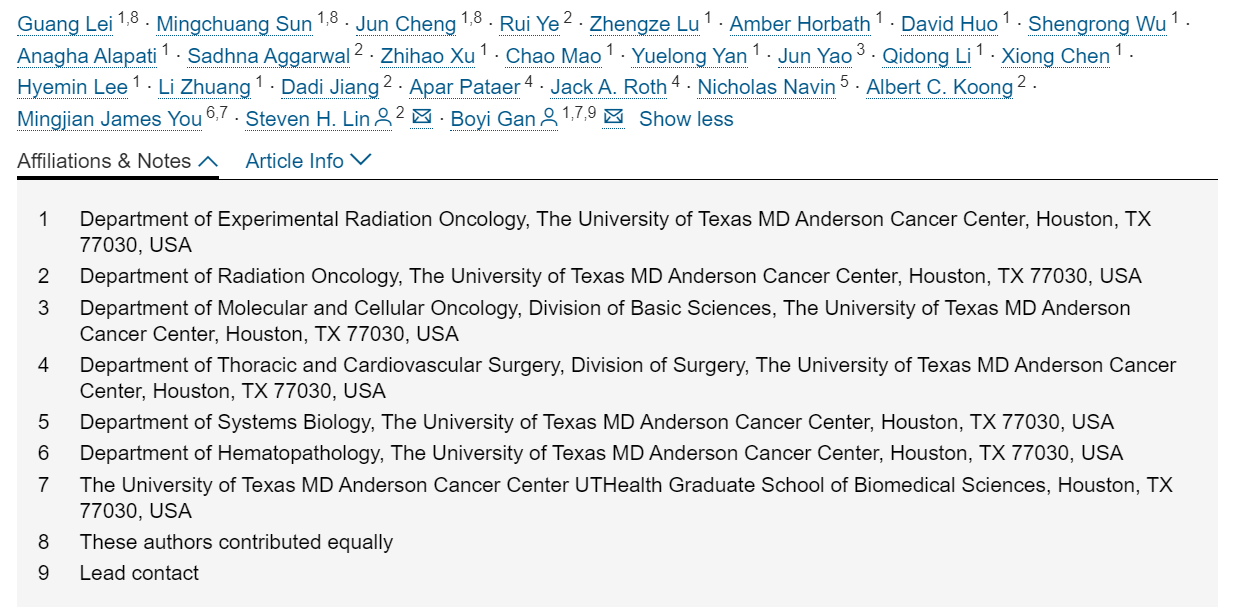This screenshot has width=1238, height=613.
Task: Click Show less to collapse the author list
Action: pyautogui.click(x=686, y=119)
